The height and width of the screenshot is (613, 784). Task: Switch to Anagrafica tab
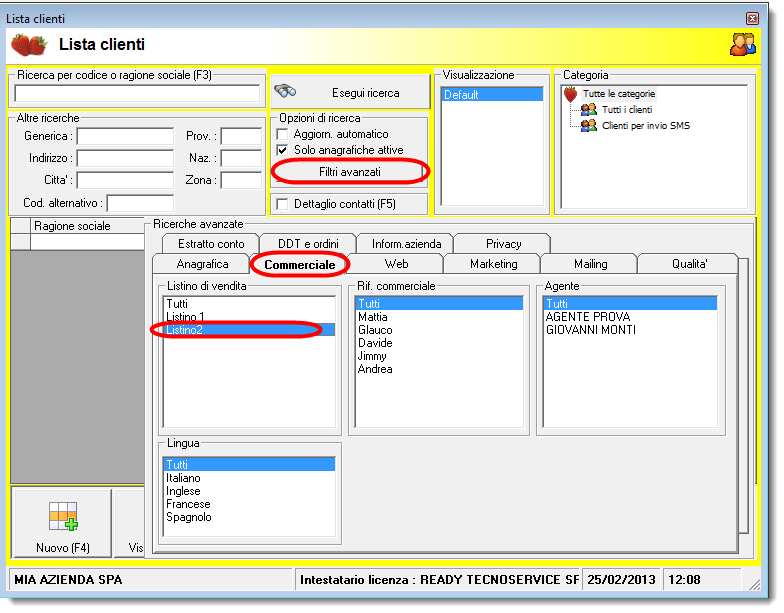pyautogui.click(x=202, y=264)
